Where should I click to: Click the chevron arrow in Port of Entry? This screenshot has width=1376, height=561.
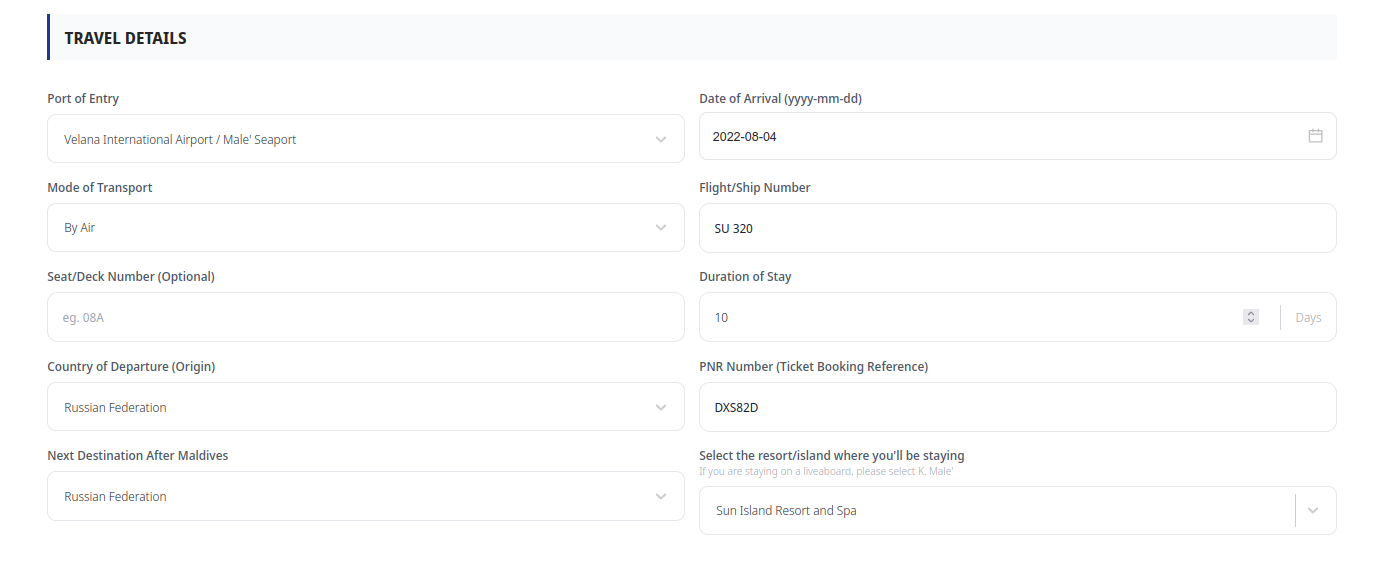click(661, 140)
